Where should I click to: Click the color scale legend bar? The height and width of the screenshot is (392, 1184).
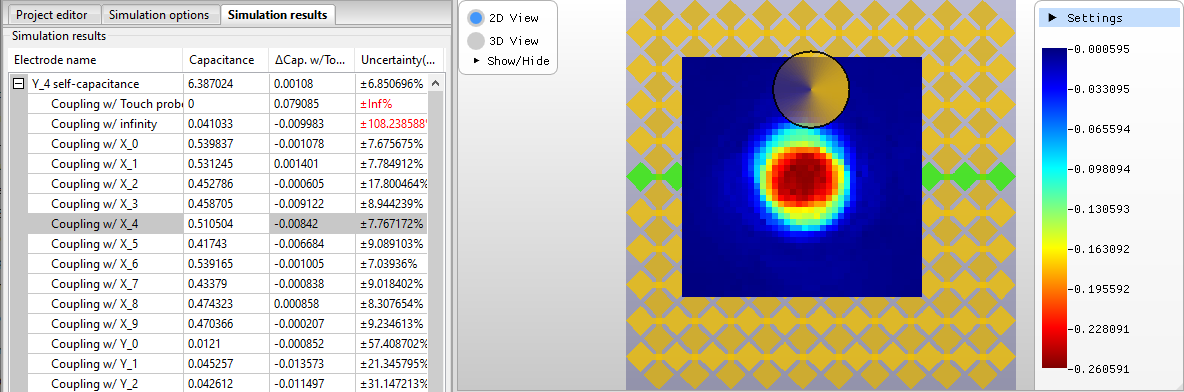pyautogui.click(x=1054, y=208)
